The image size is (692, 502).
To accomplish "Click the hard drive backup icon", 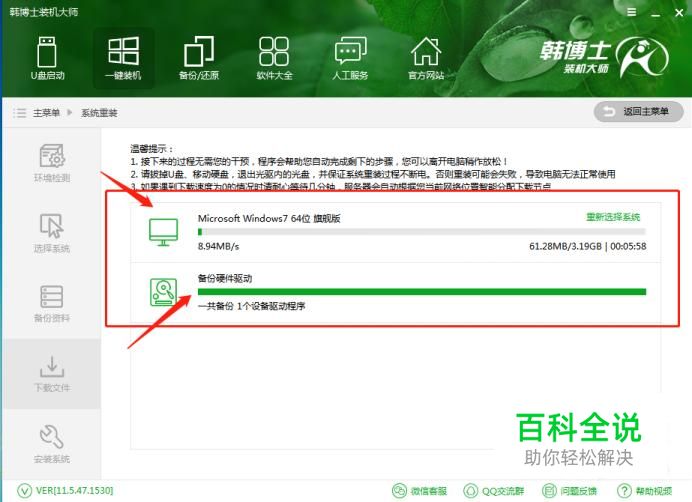I will [163, 292].
